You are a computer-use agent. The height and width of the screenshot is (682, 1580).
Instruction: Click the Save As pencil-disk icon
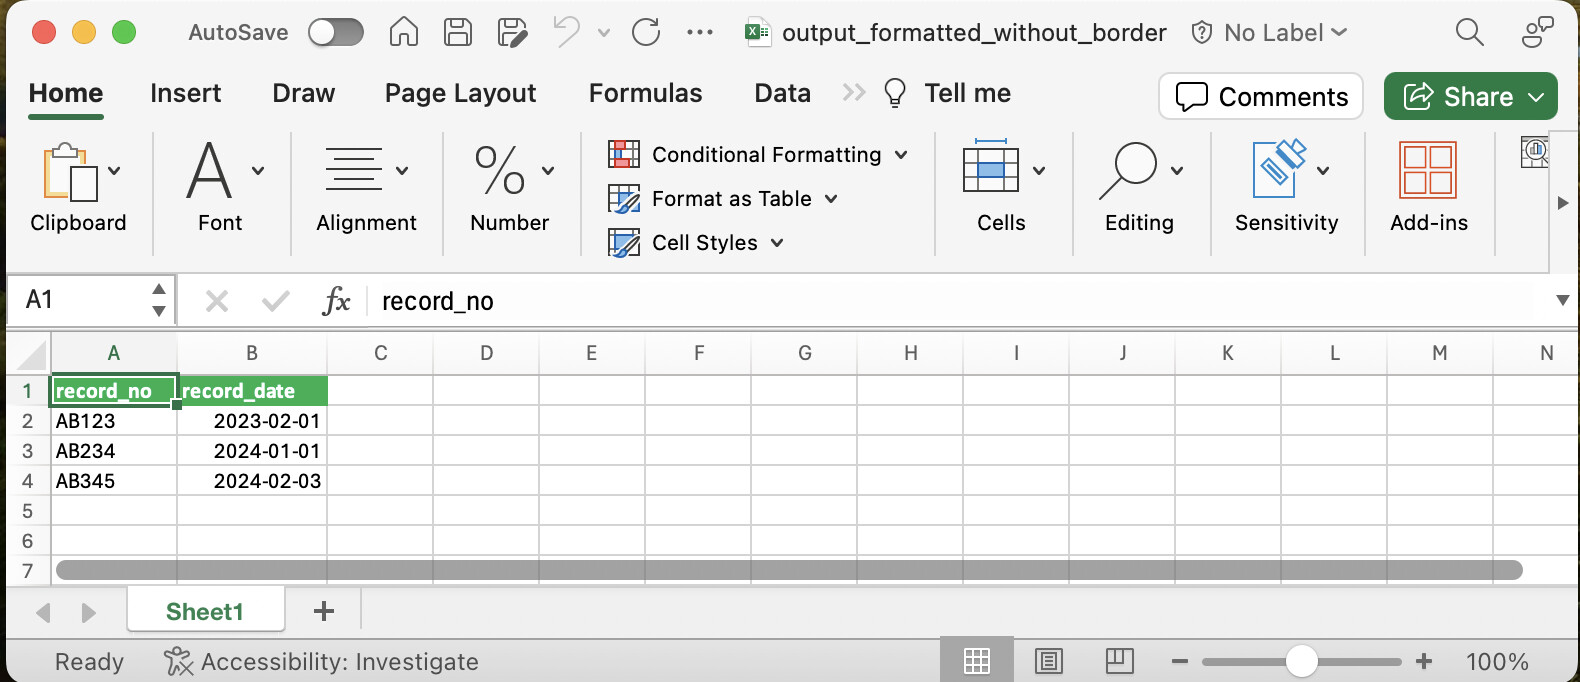pos(512,33)
